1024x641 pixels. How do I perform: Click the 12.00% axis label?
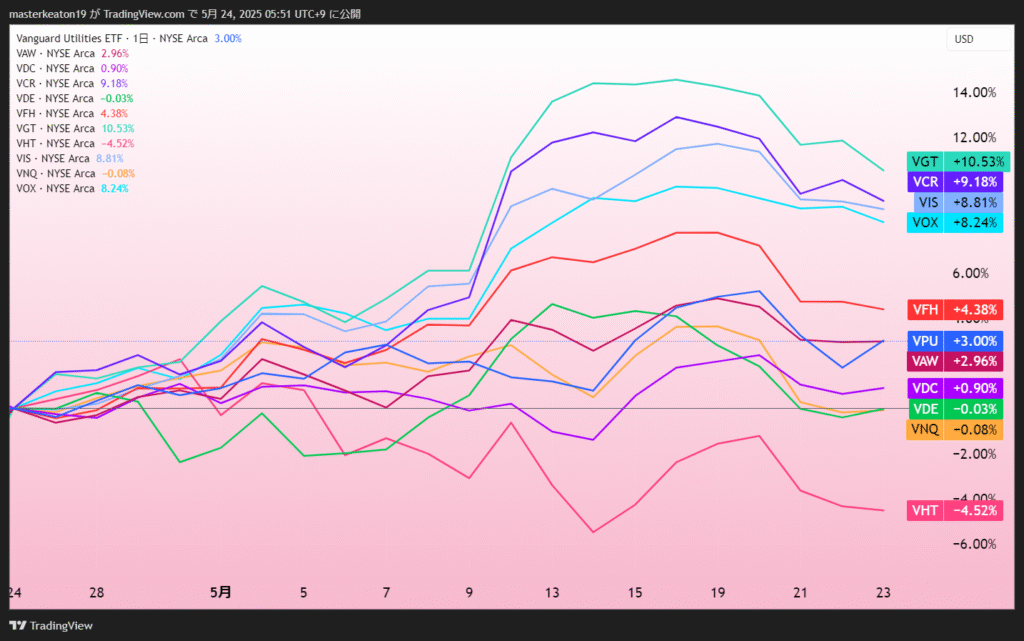[974, 138]
